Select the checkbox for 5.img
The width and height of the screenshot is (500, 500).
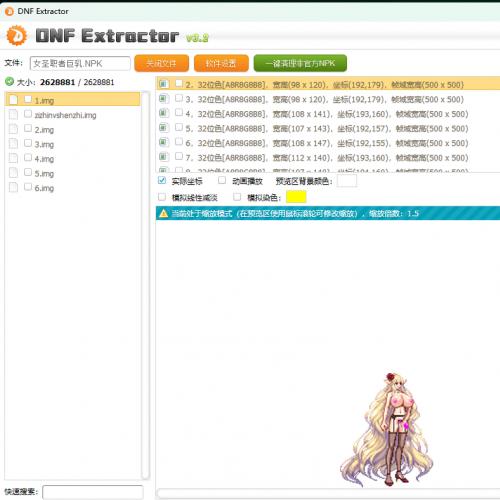[x=28, y=172]
